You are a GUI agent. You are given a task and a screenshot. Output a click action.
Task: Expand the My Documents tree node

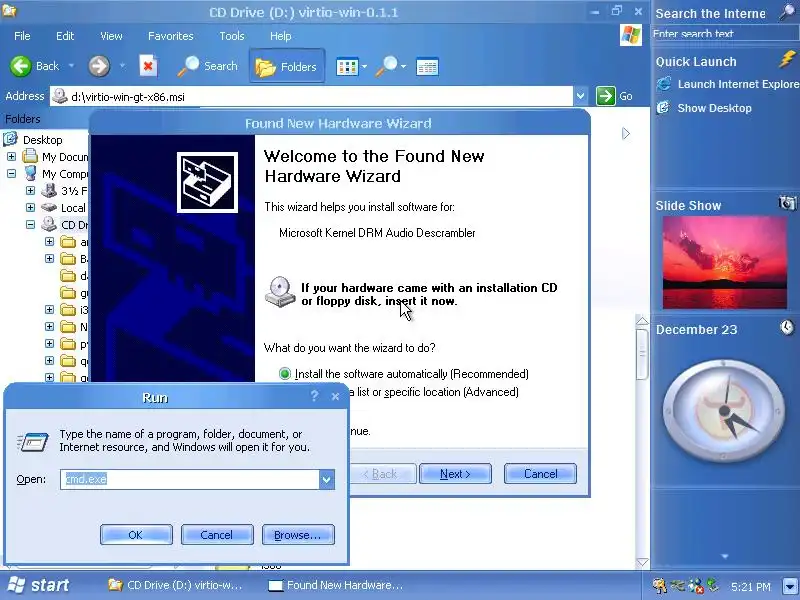11,156
